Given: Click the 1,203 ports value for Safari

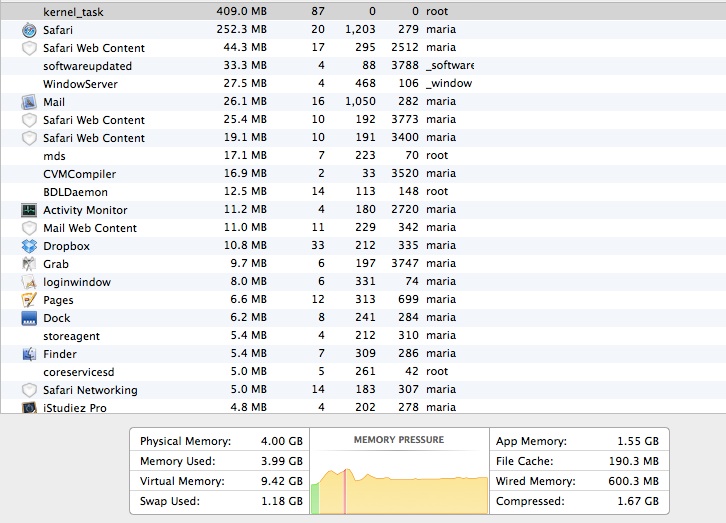Looking at the screenshot, I should pyautogui.click(x=360, y=29).
